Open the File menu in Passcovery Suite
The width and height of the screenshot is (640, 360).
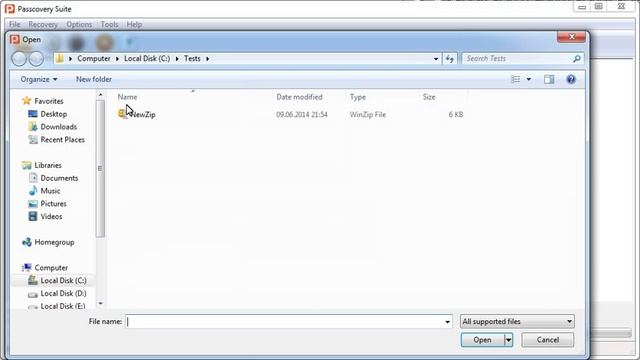pyautogui.click(x=15, y=24)
